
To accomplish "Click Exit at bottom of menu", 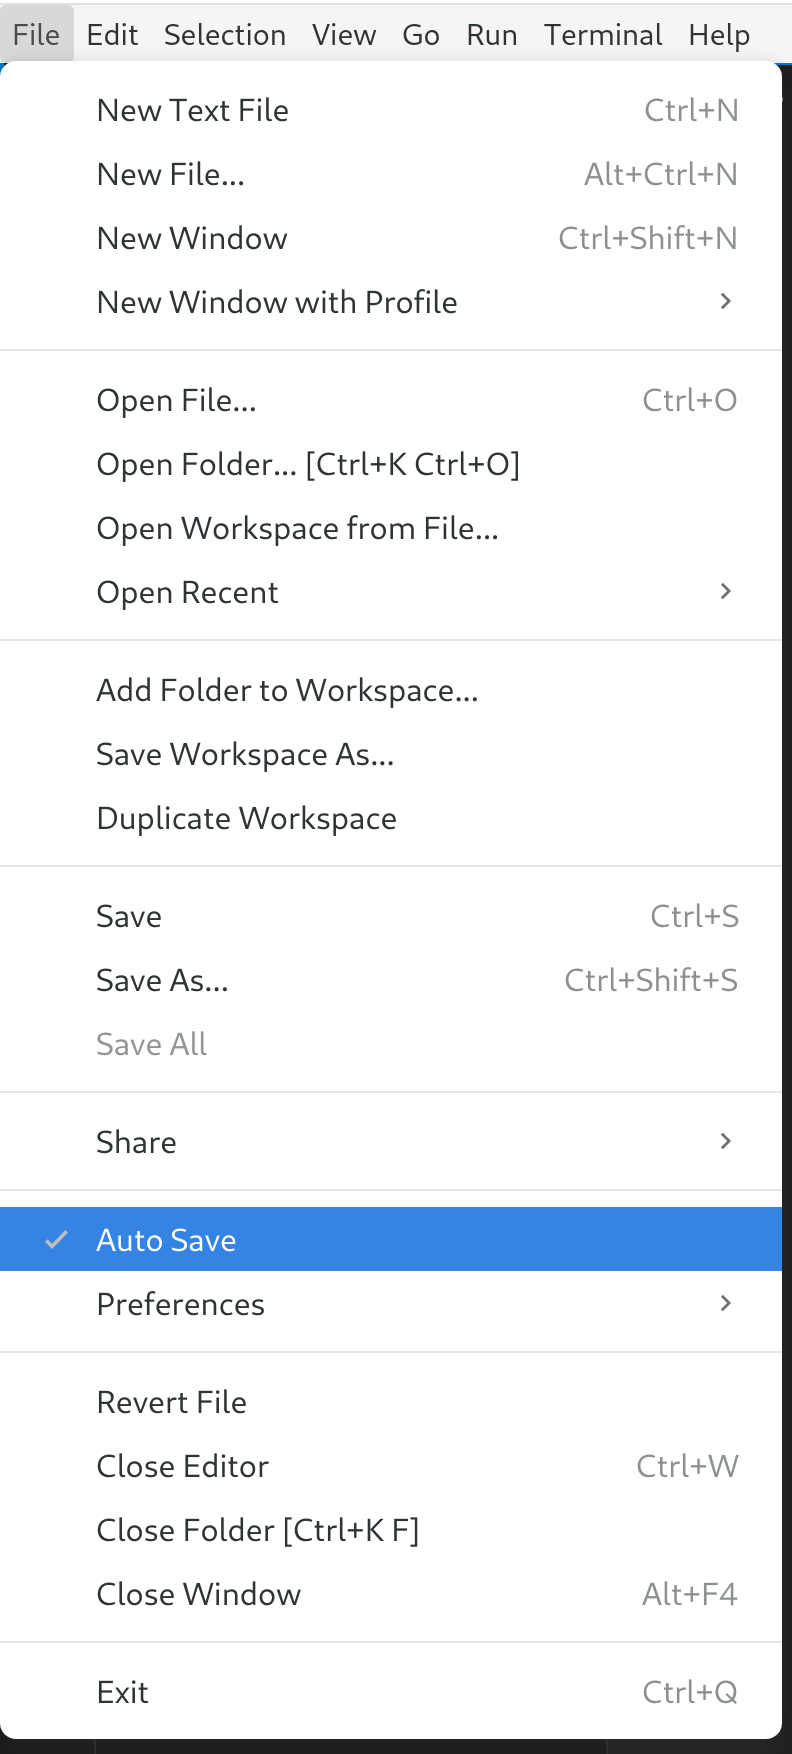I will [x=122, y=1692].
